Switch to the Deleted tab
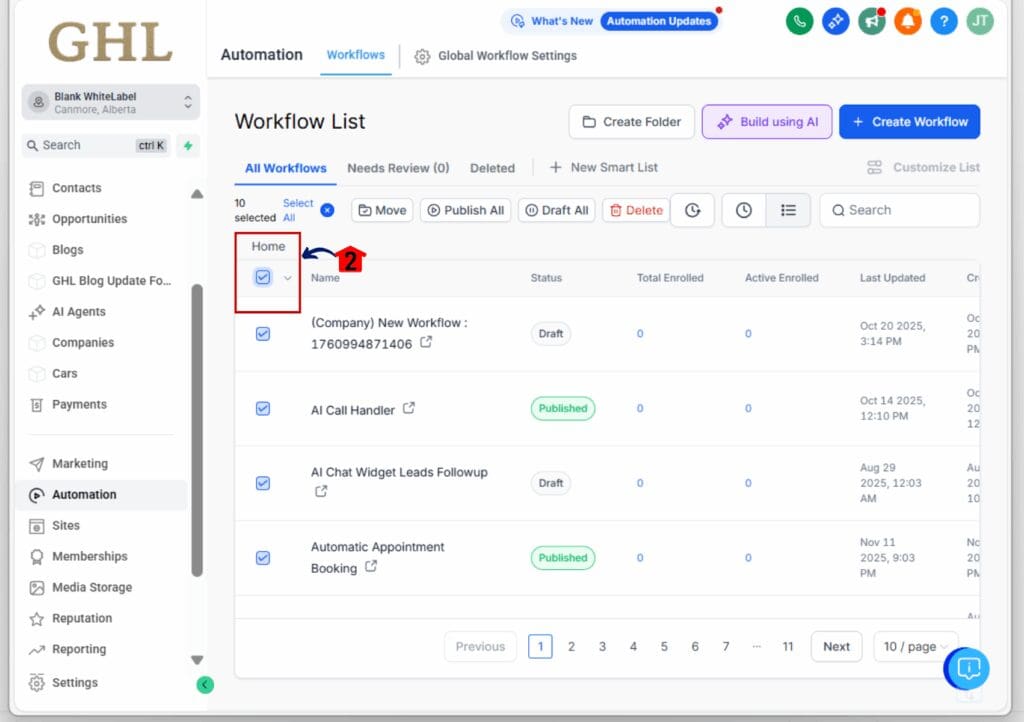Screen dimensions: 1024x722 pyautogui.click(x=492, y=168)
